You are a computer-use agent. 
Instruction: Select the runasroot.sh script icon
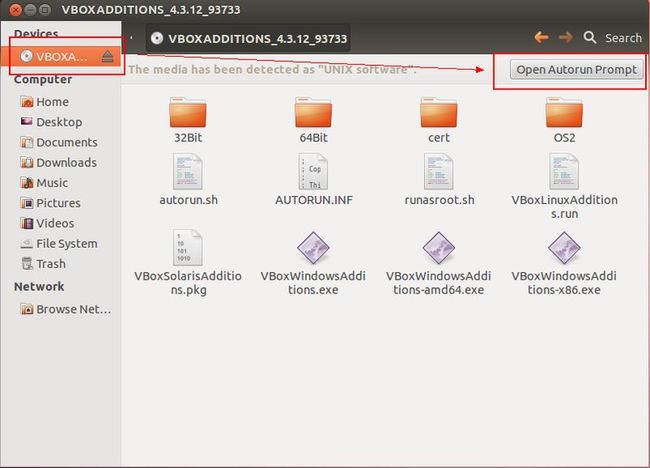pos(439,172)
